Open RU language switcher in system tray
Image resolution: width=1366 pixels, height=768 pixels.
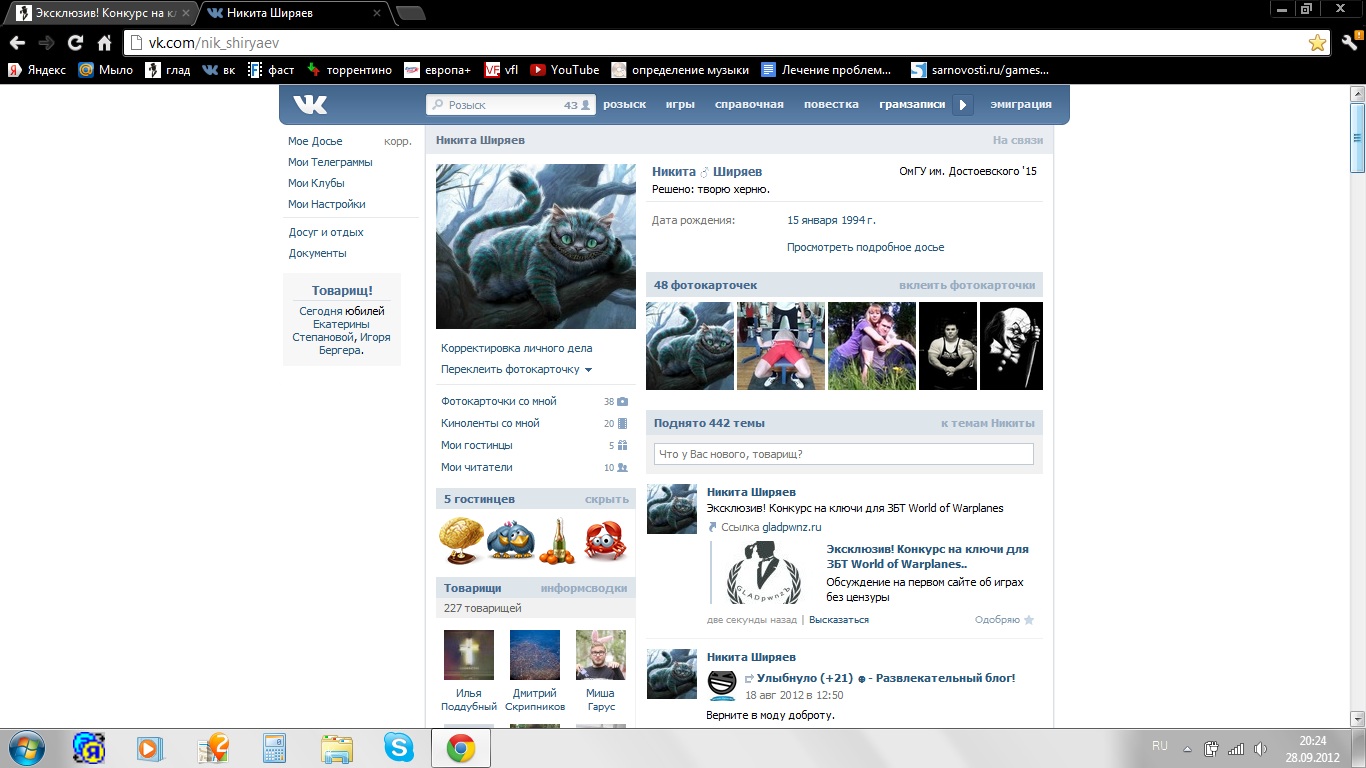(1160, 746)
